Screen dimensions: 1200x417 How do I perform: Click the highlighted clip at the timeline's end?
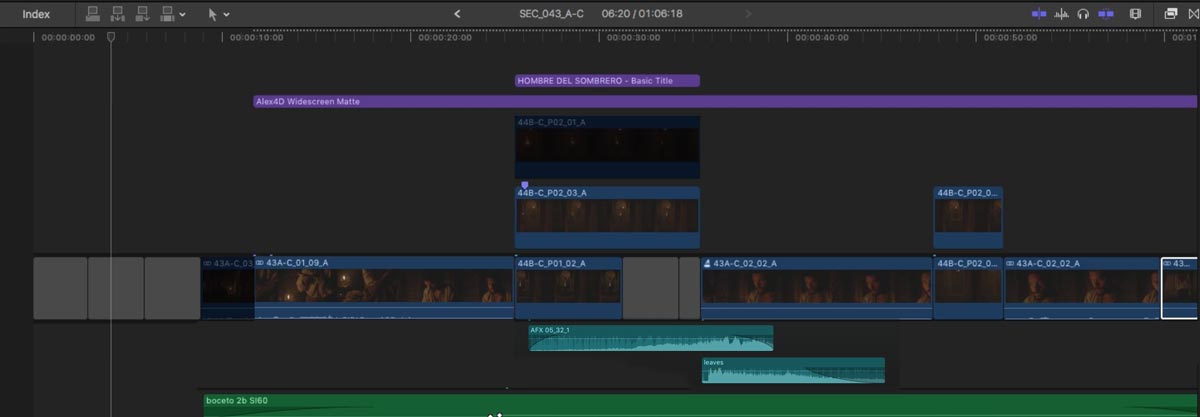(x=1179, y=288)
